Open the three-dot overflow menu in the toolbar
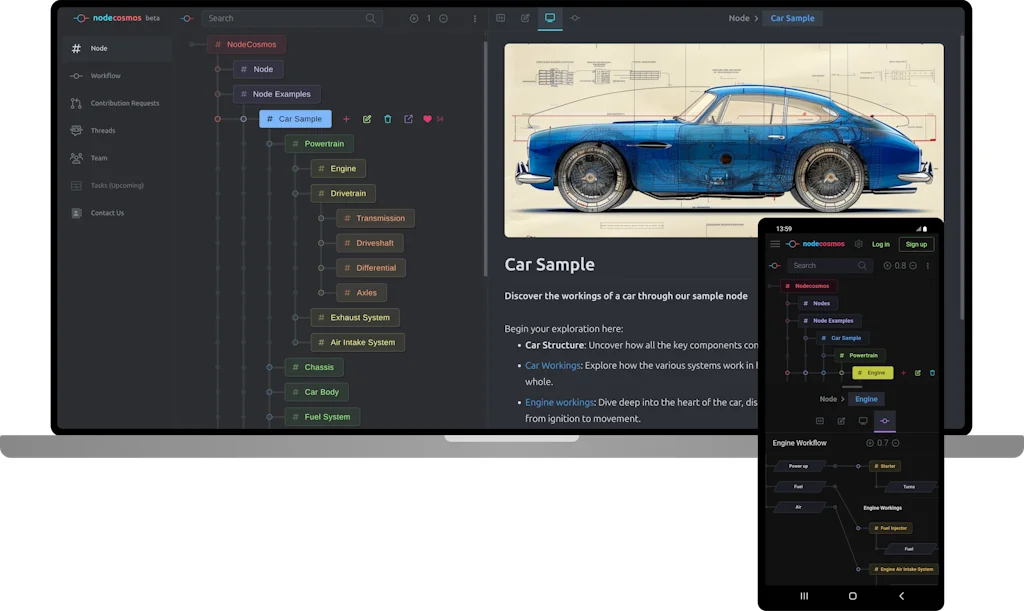 (x=475, y=18)
